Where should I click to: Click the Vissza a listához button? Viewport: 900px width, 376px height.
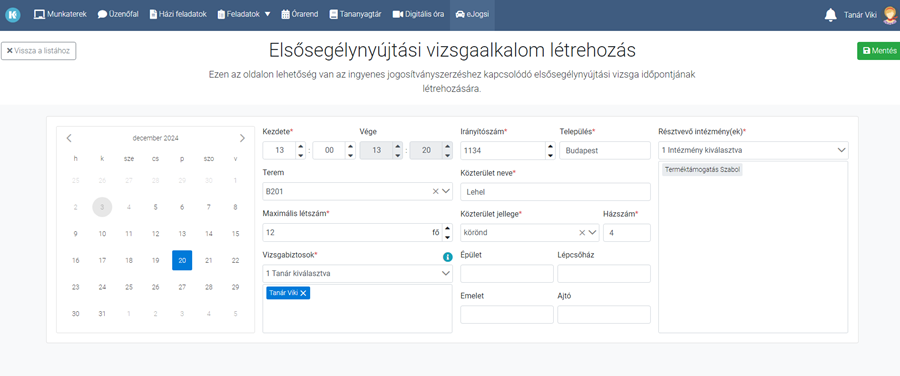38,51
